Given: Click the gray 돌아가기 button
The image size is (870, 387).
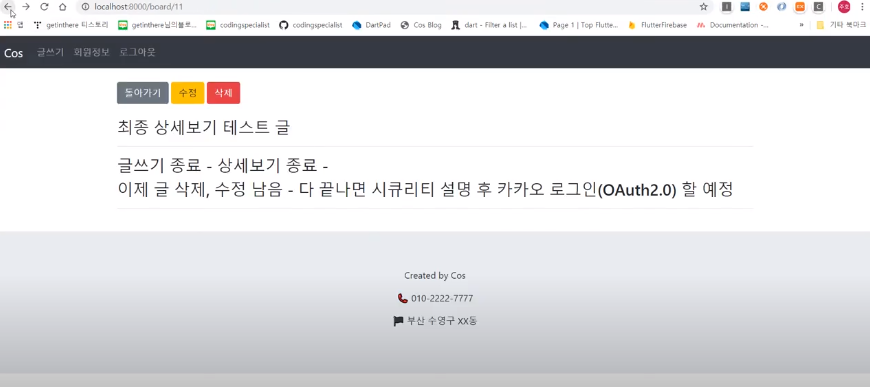Looking at the screenshot, I should pyautogui.click(x=143, y=93).
